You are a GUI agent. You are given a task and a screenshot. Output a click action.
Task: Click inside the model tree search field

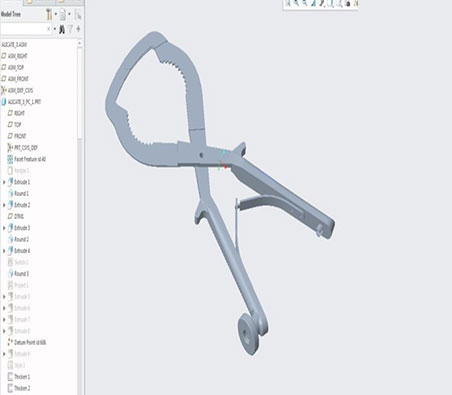23,29
